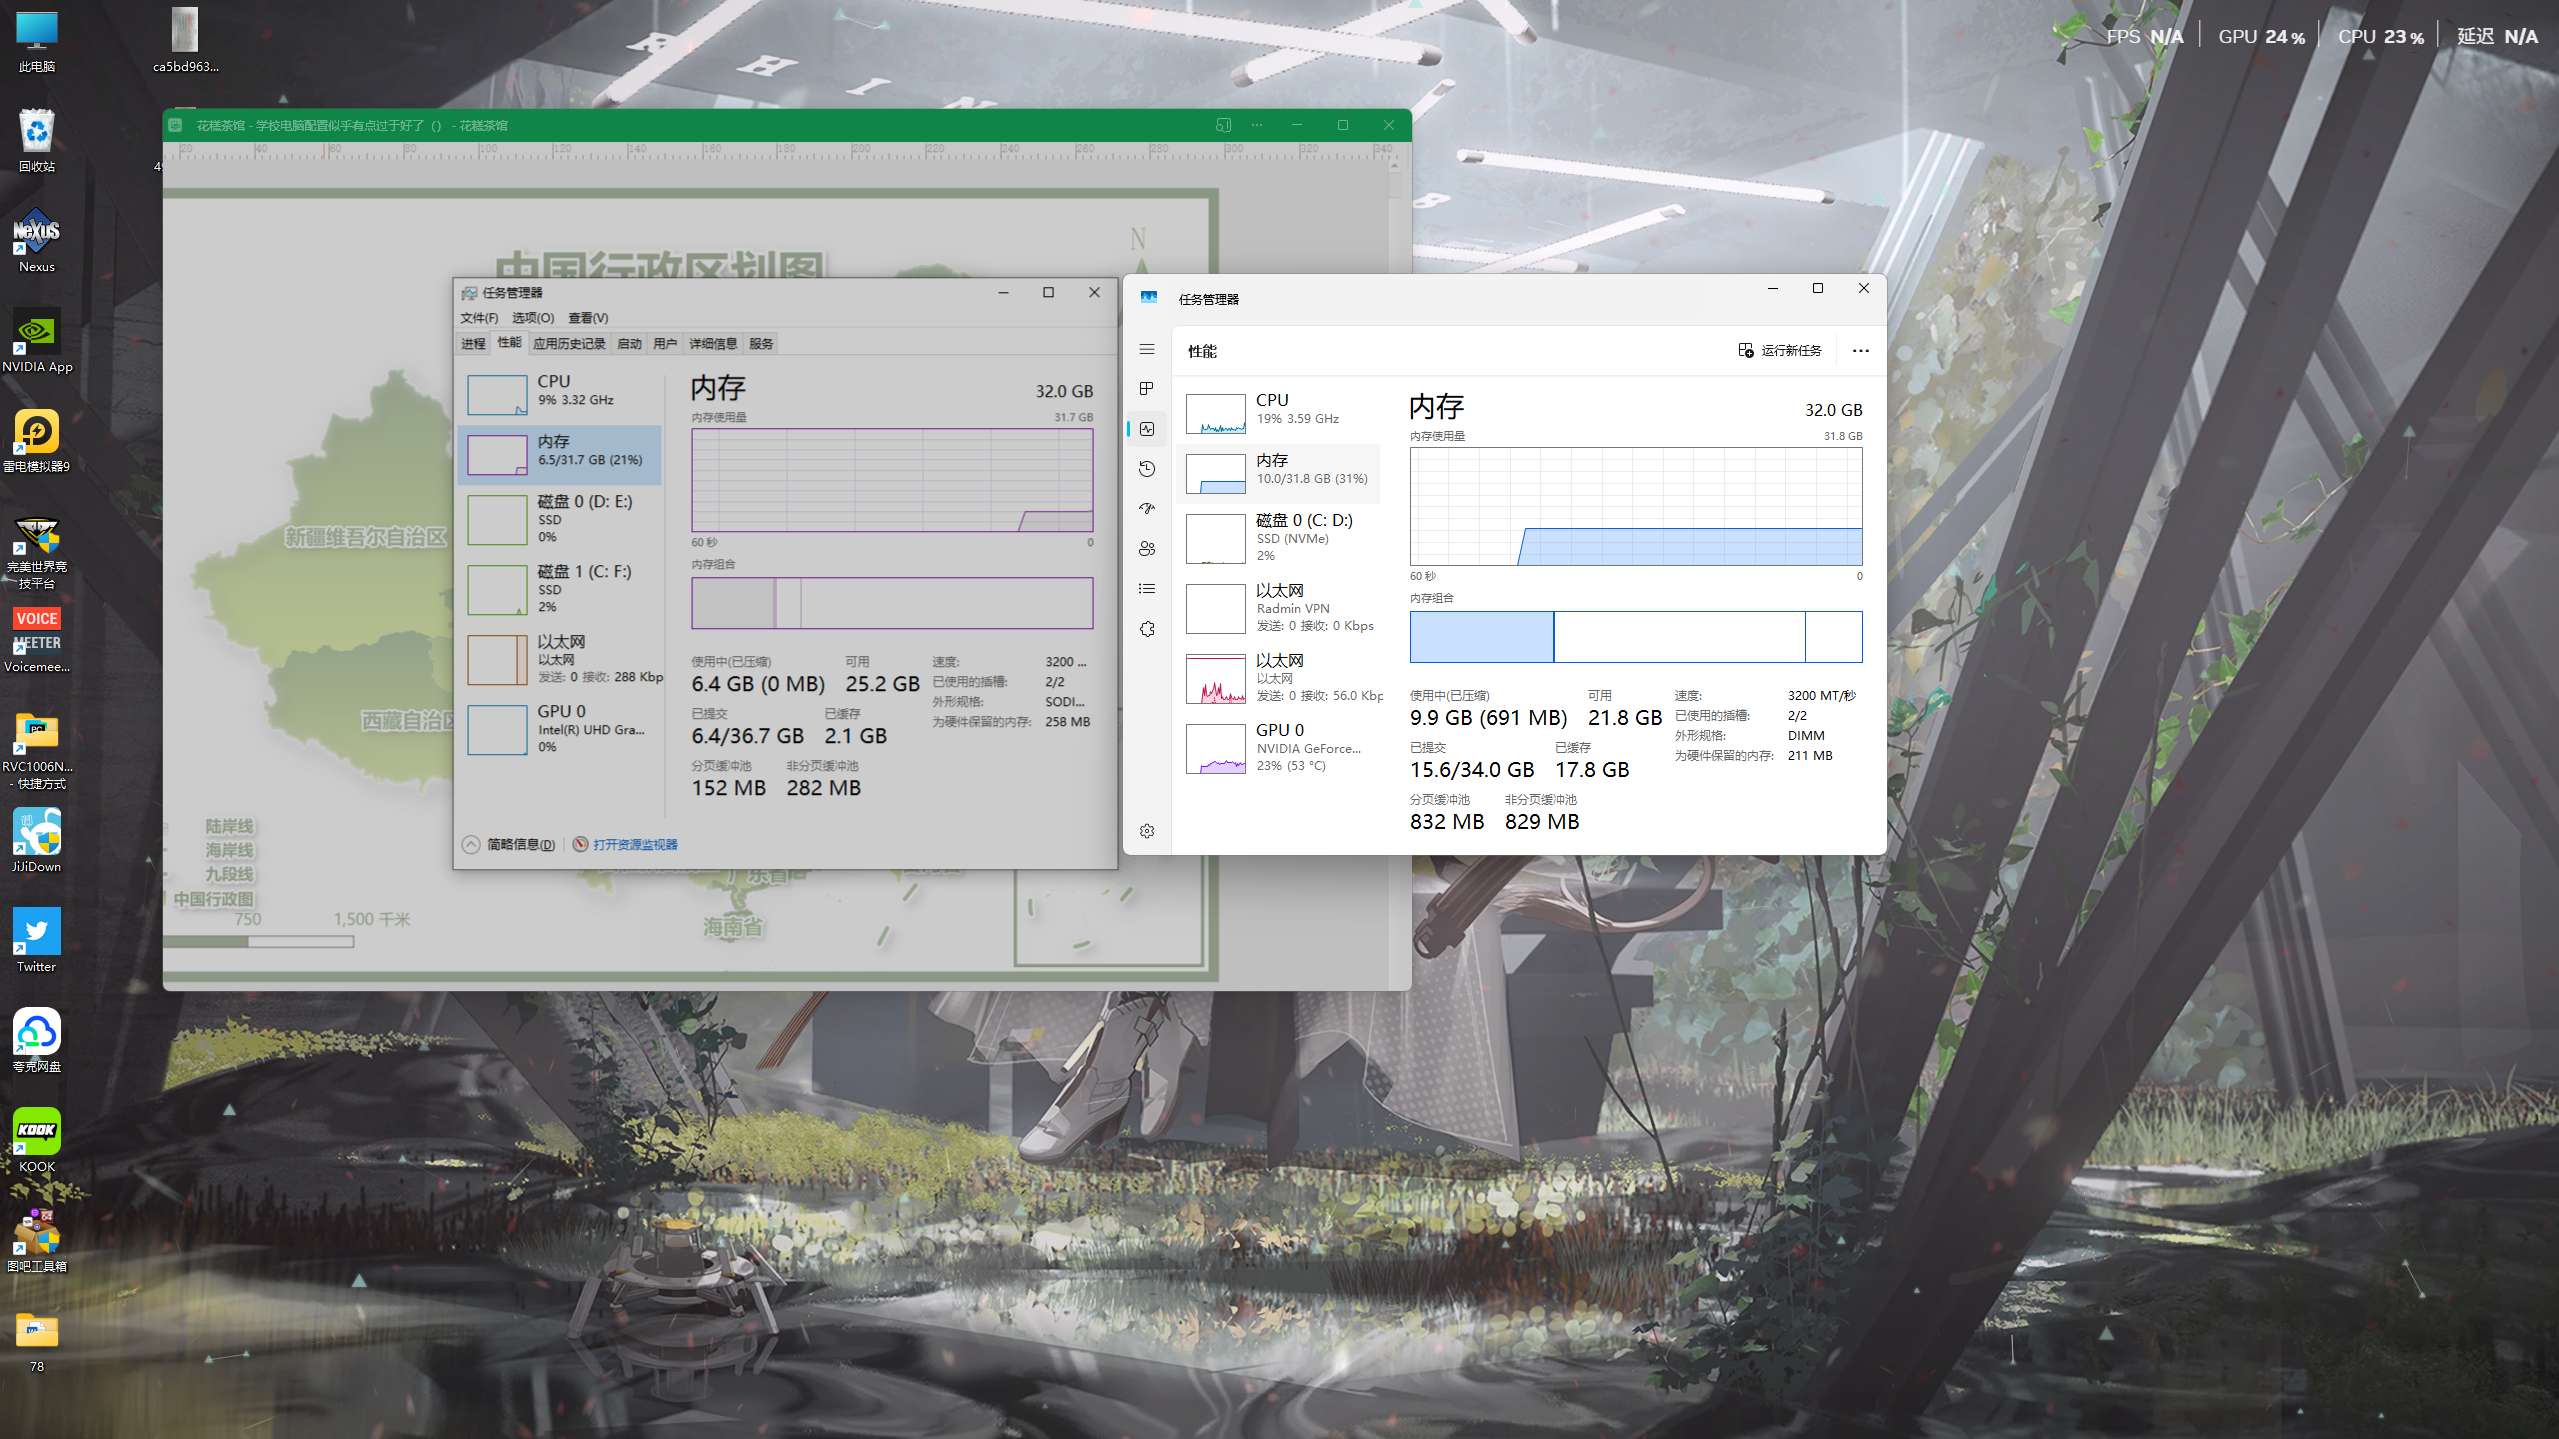Open Task Manager settings gear

pyautogui.click(x=1147, y=831)
